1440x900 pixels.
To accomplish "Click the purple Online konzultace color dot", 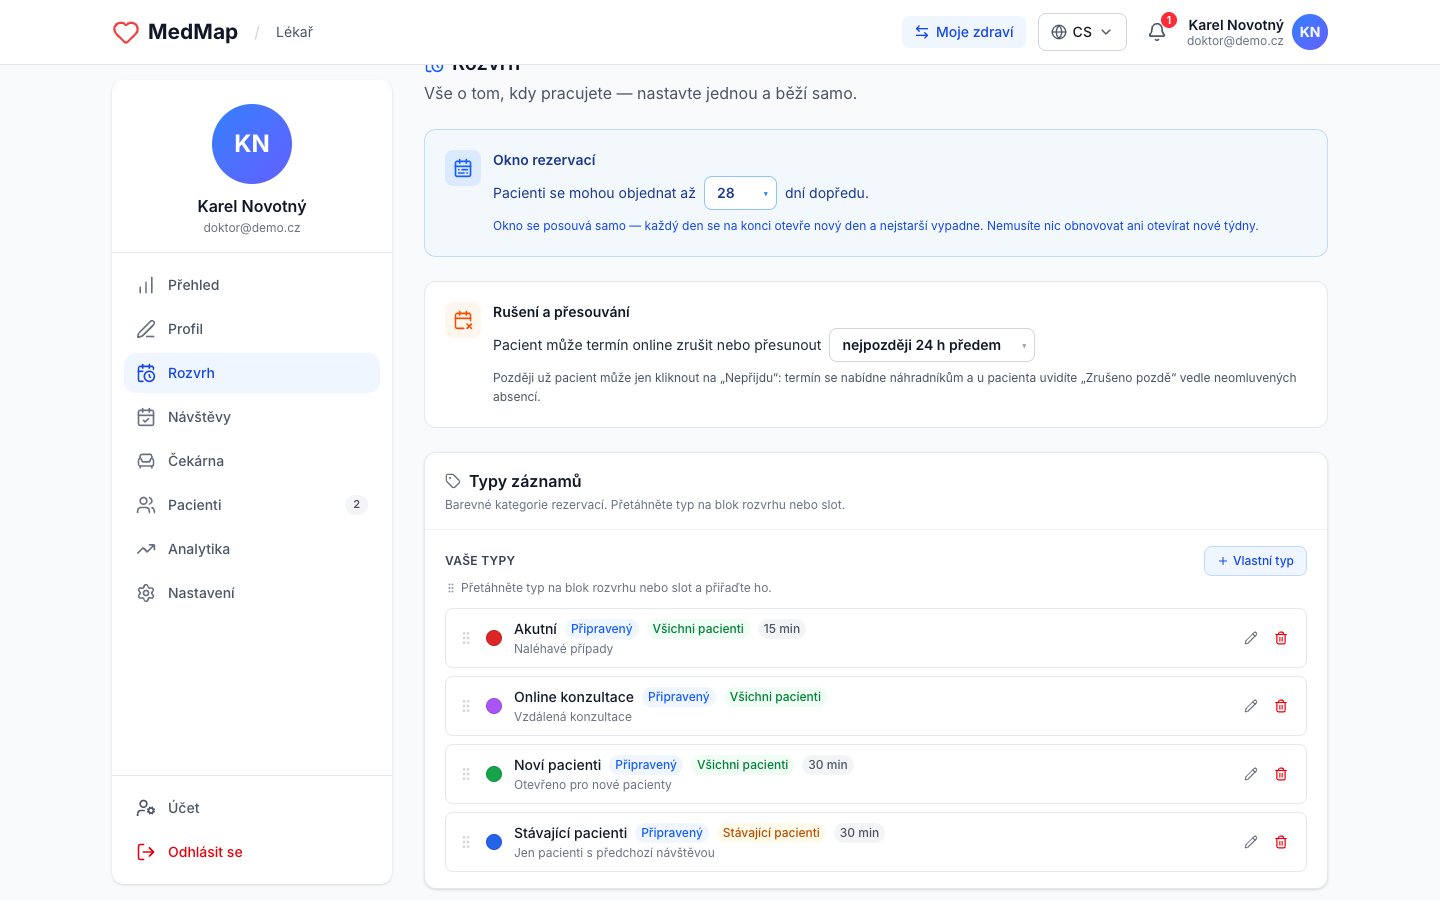I will [494, 706].
